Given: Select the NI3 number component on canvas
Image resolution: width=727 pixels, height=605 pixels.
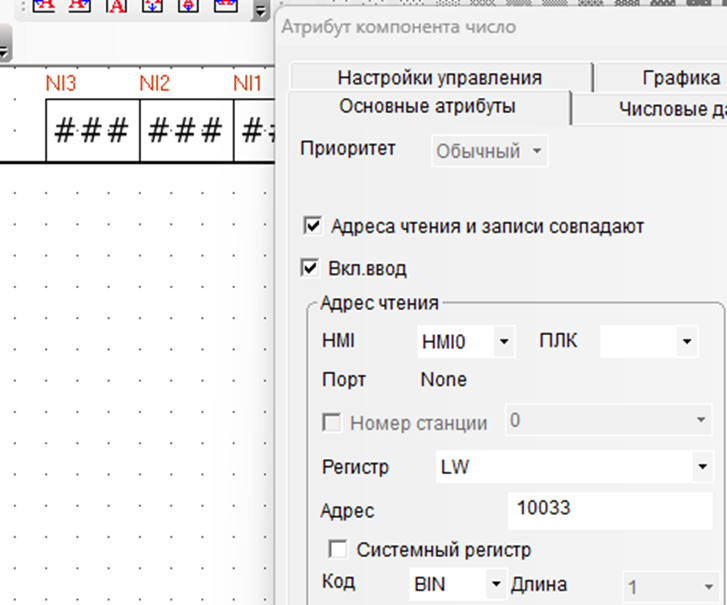Looking at the screenshot, I should (x=93, y=130).
